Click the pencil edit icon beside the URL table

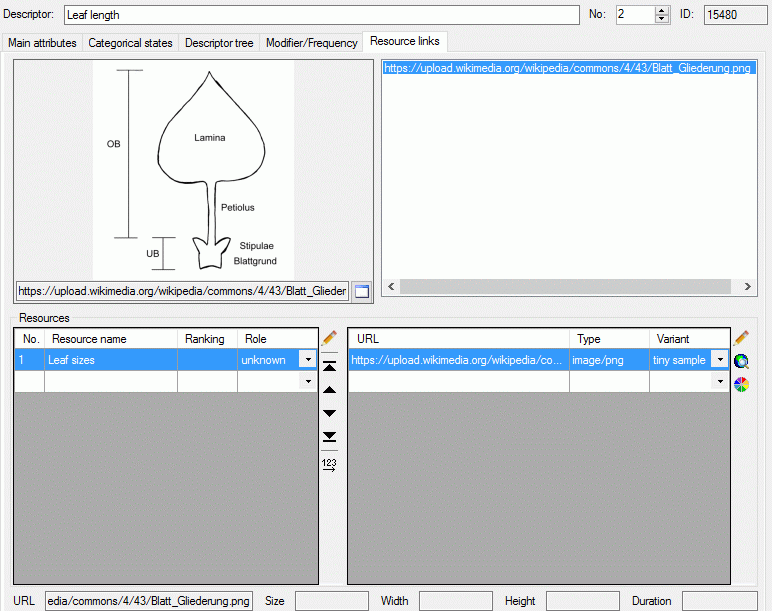point(741,339)
